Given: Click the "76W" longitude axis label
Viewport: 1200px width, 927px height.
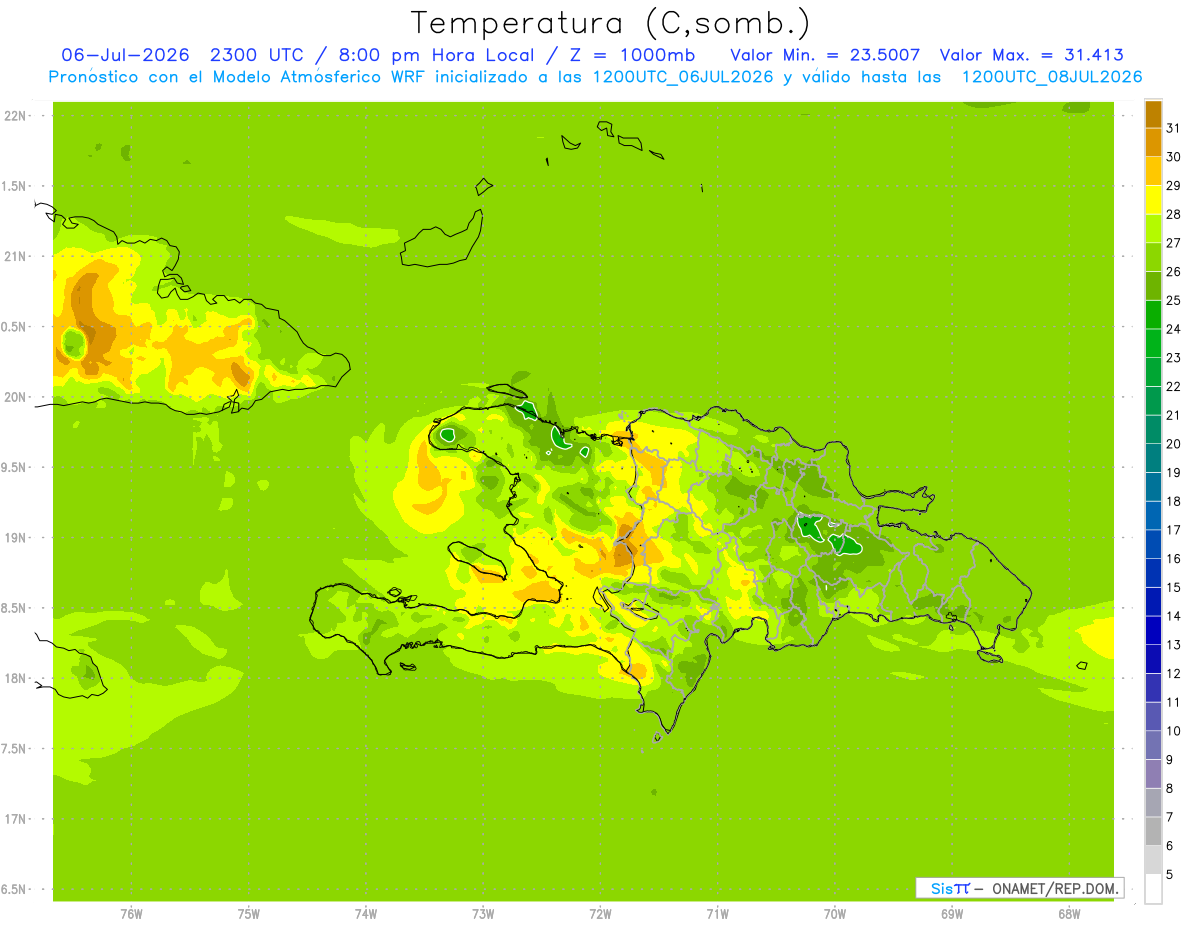Looking at the screenshot, I should pyautogui.click(x=131, y=914).
